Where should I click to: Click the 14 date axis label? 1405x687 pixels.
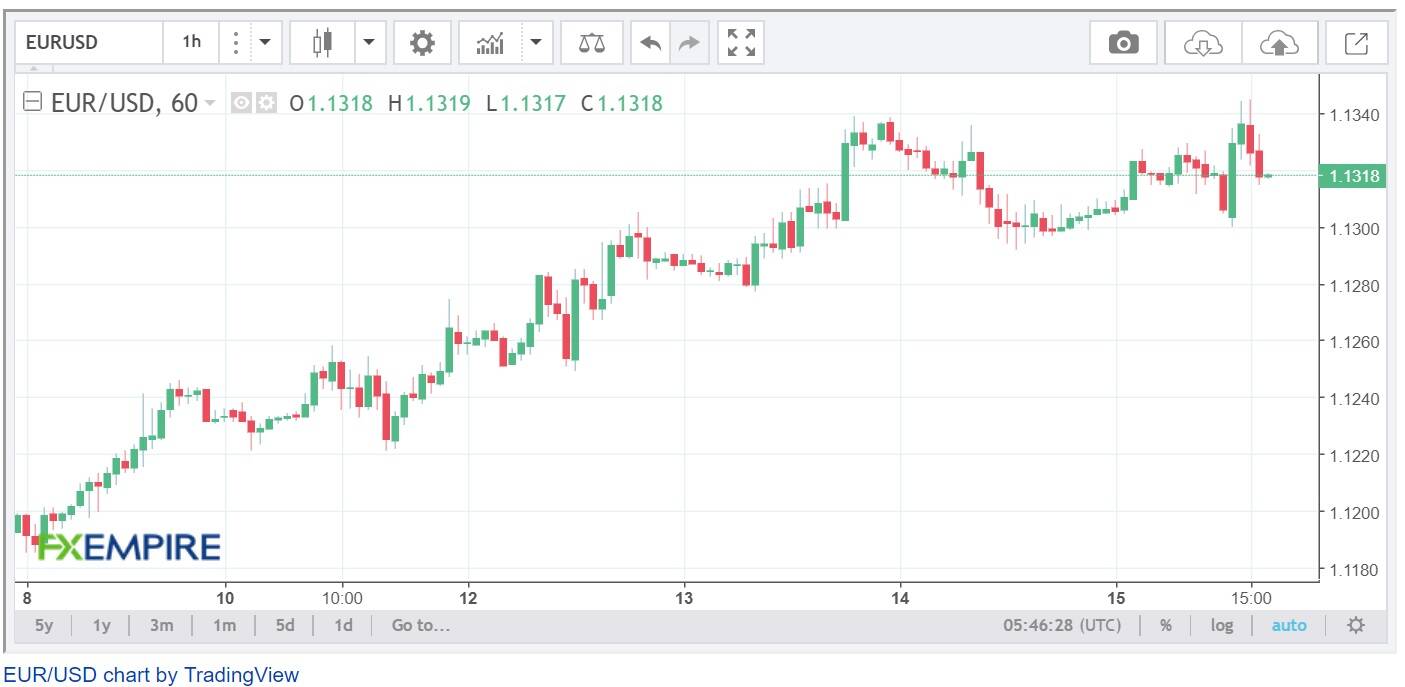(901, 598)
